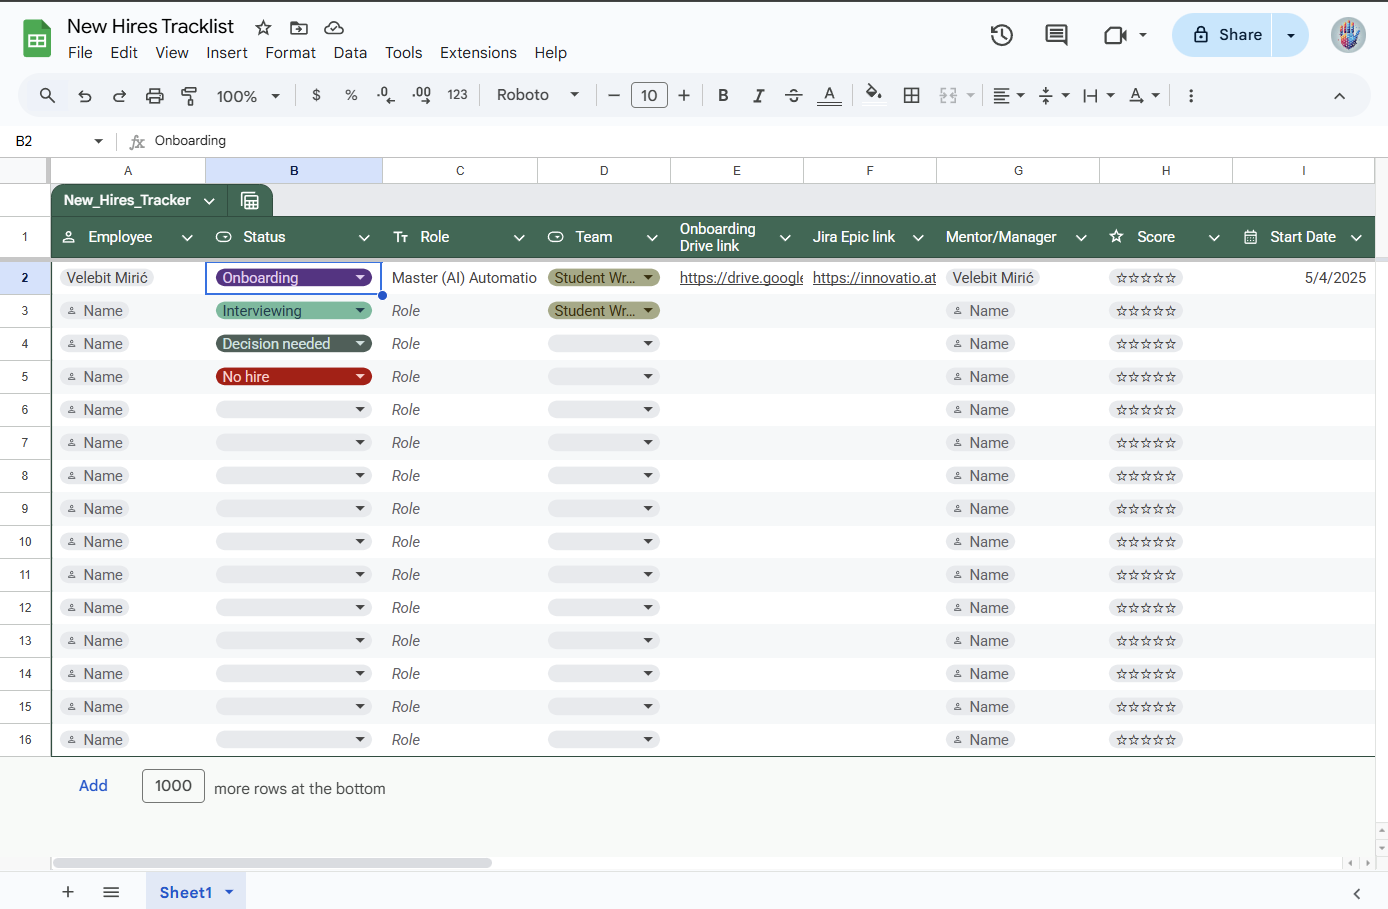The width and height of the screenshot is (1388, 909).
Task: Apply borders from the toolbar
Action: point(911,95)
